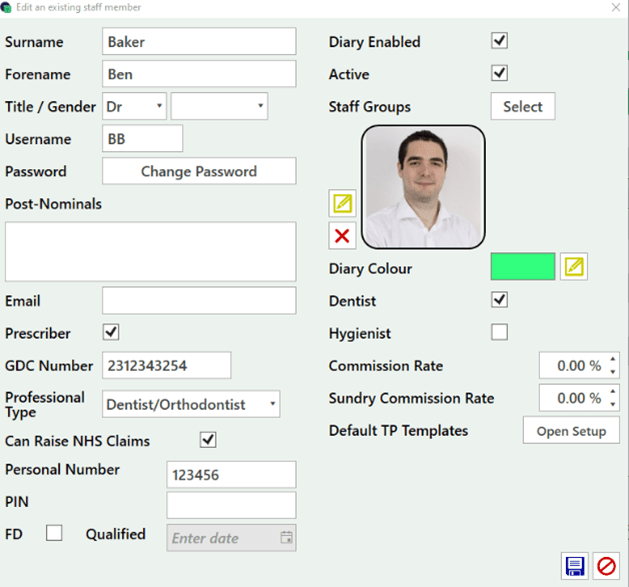Image resolution: width=629 pixels, height=587 pixels.
Task: Toggle the Hygienist checkbox
Action: point(499,332)
